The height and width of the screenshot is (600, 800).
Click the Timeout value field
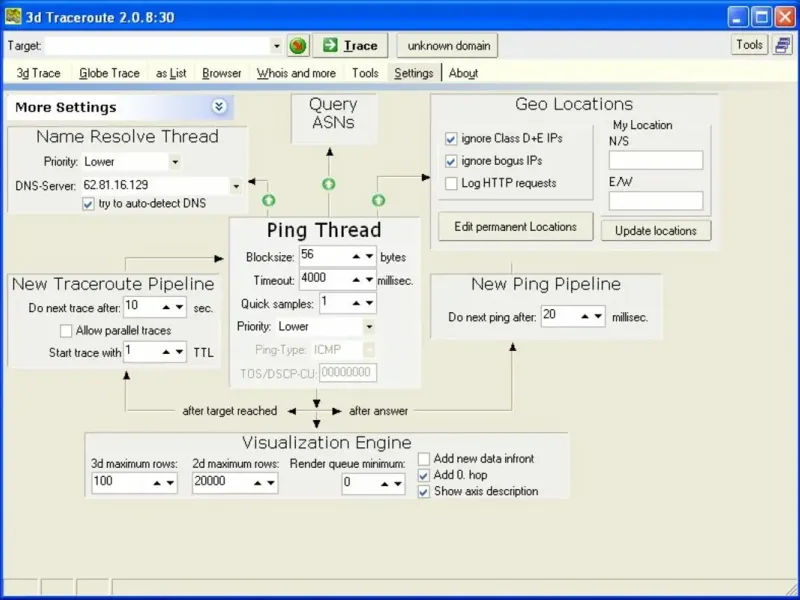pos(325,280)
